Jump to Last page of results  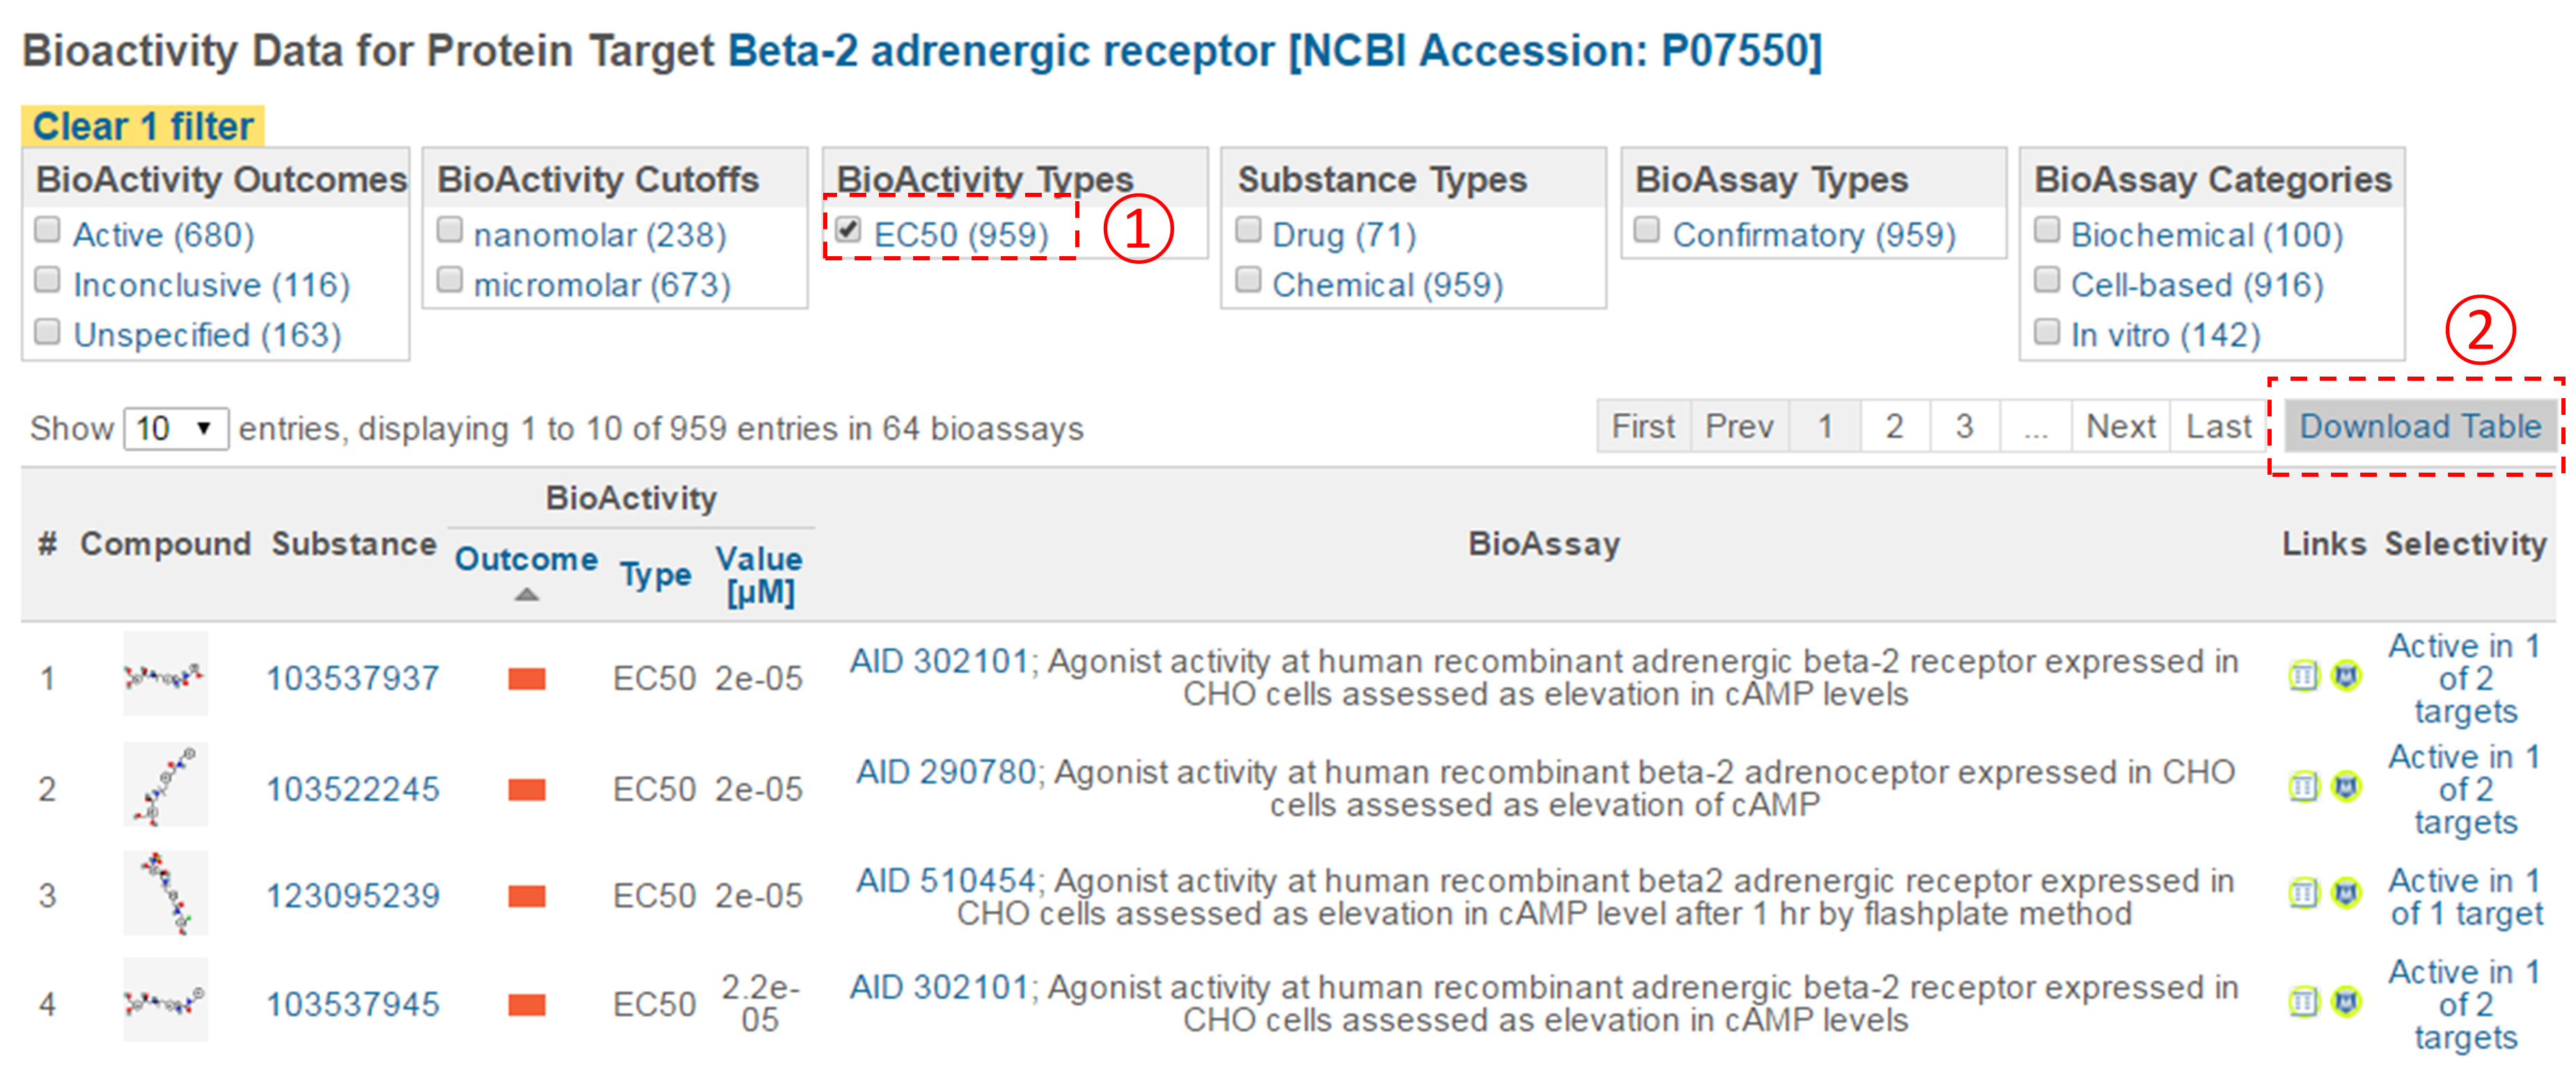tap(2218, 427)
